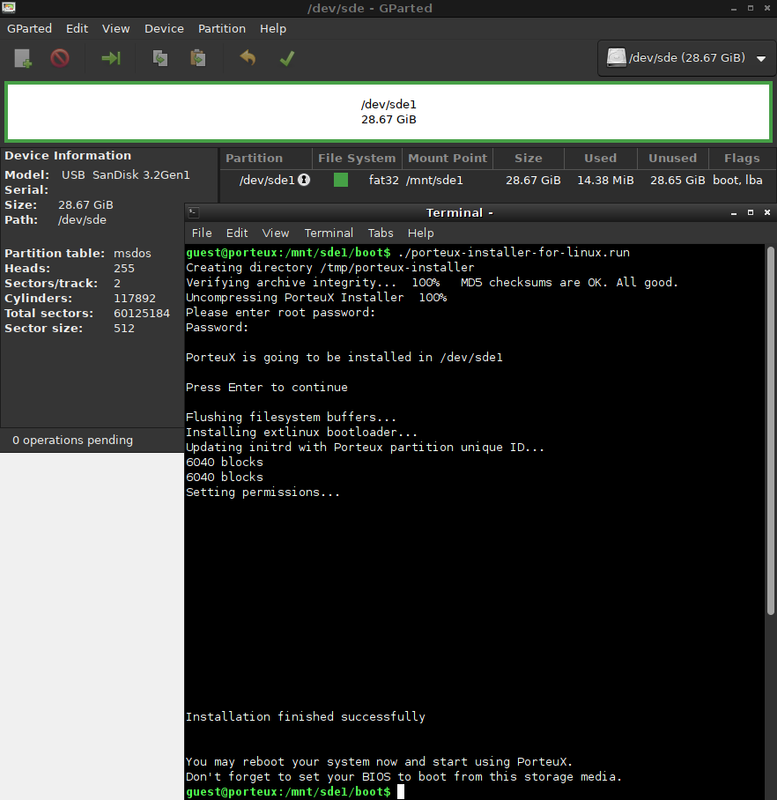This screenshot has width=777, height=800.
Task: Close the GParted window
Action: tap(767, 8)
